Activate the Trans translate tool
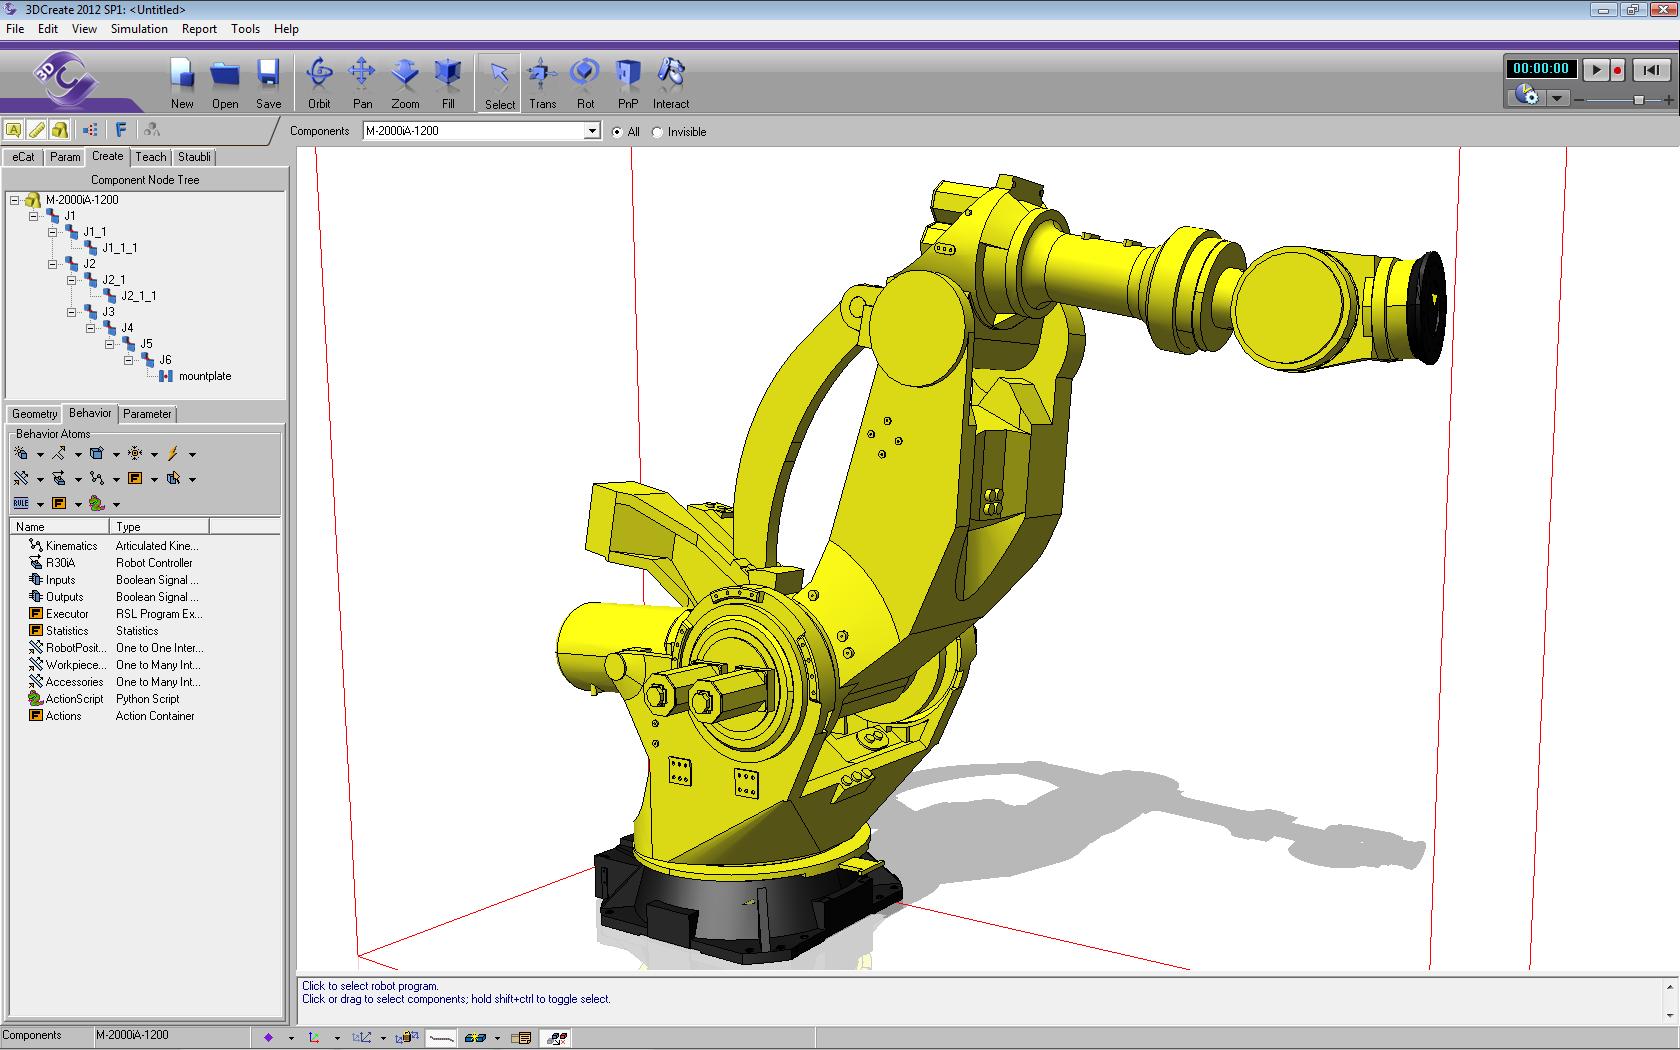Viewport: 1680px width, 1050px height. [542, 82]
